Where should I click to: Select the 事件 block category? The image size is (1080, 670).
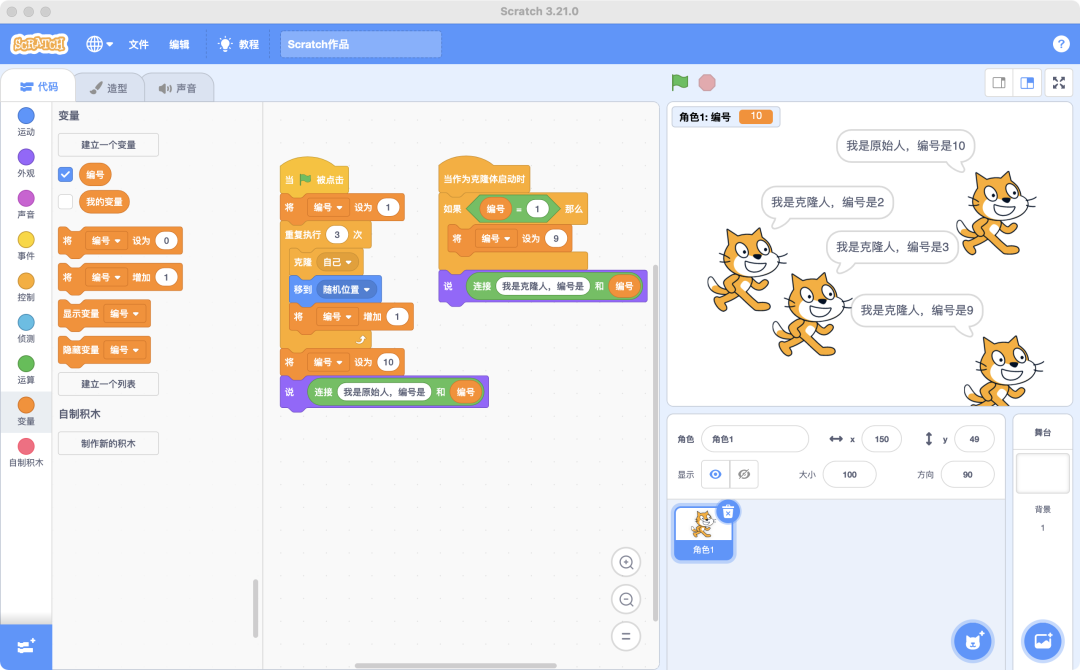26,245
